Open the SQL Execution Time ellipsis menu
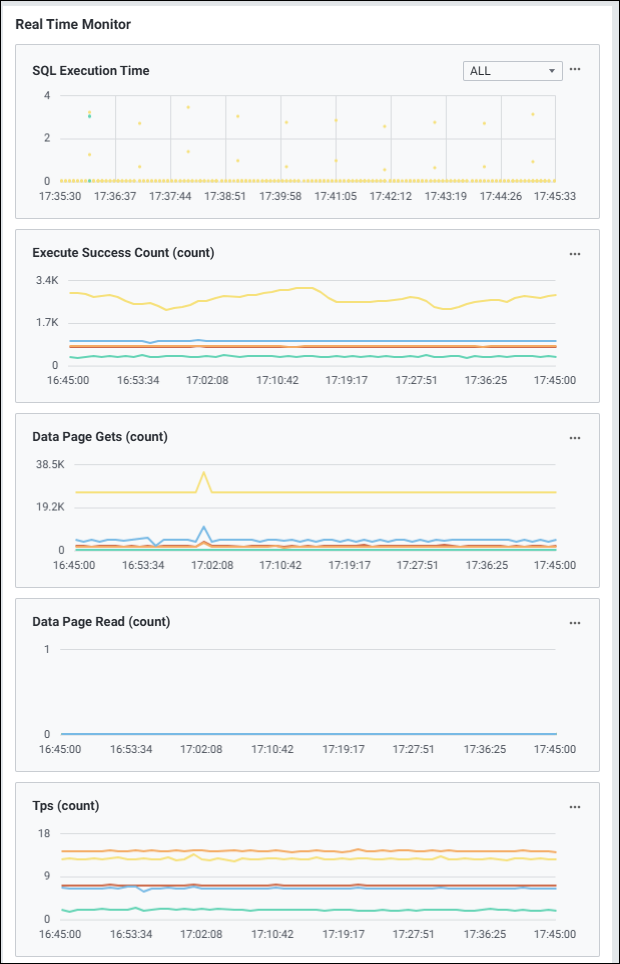Image resolution: width=620 pixels, height=964 pixels. (x=575, y=70)
